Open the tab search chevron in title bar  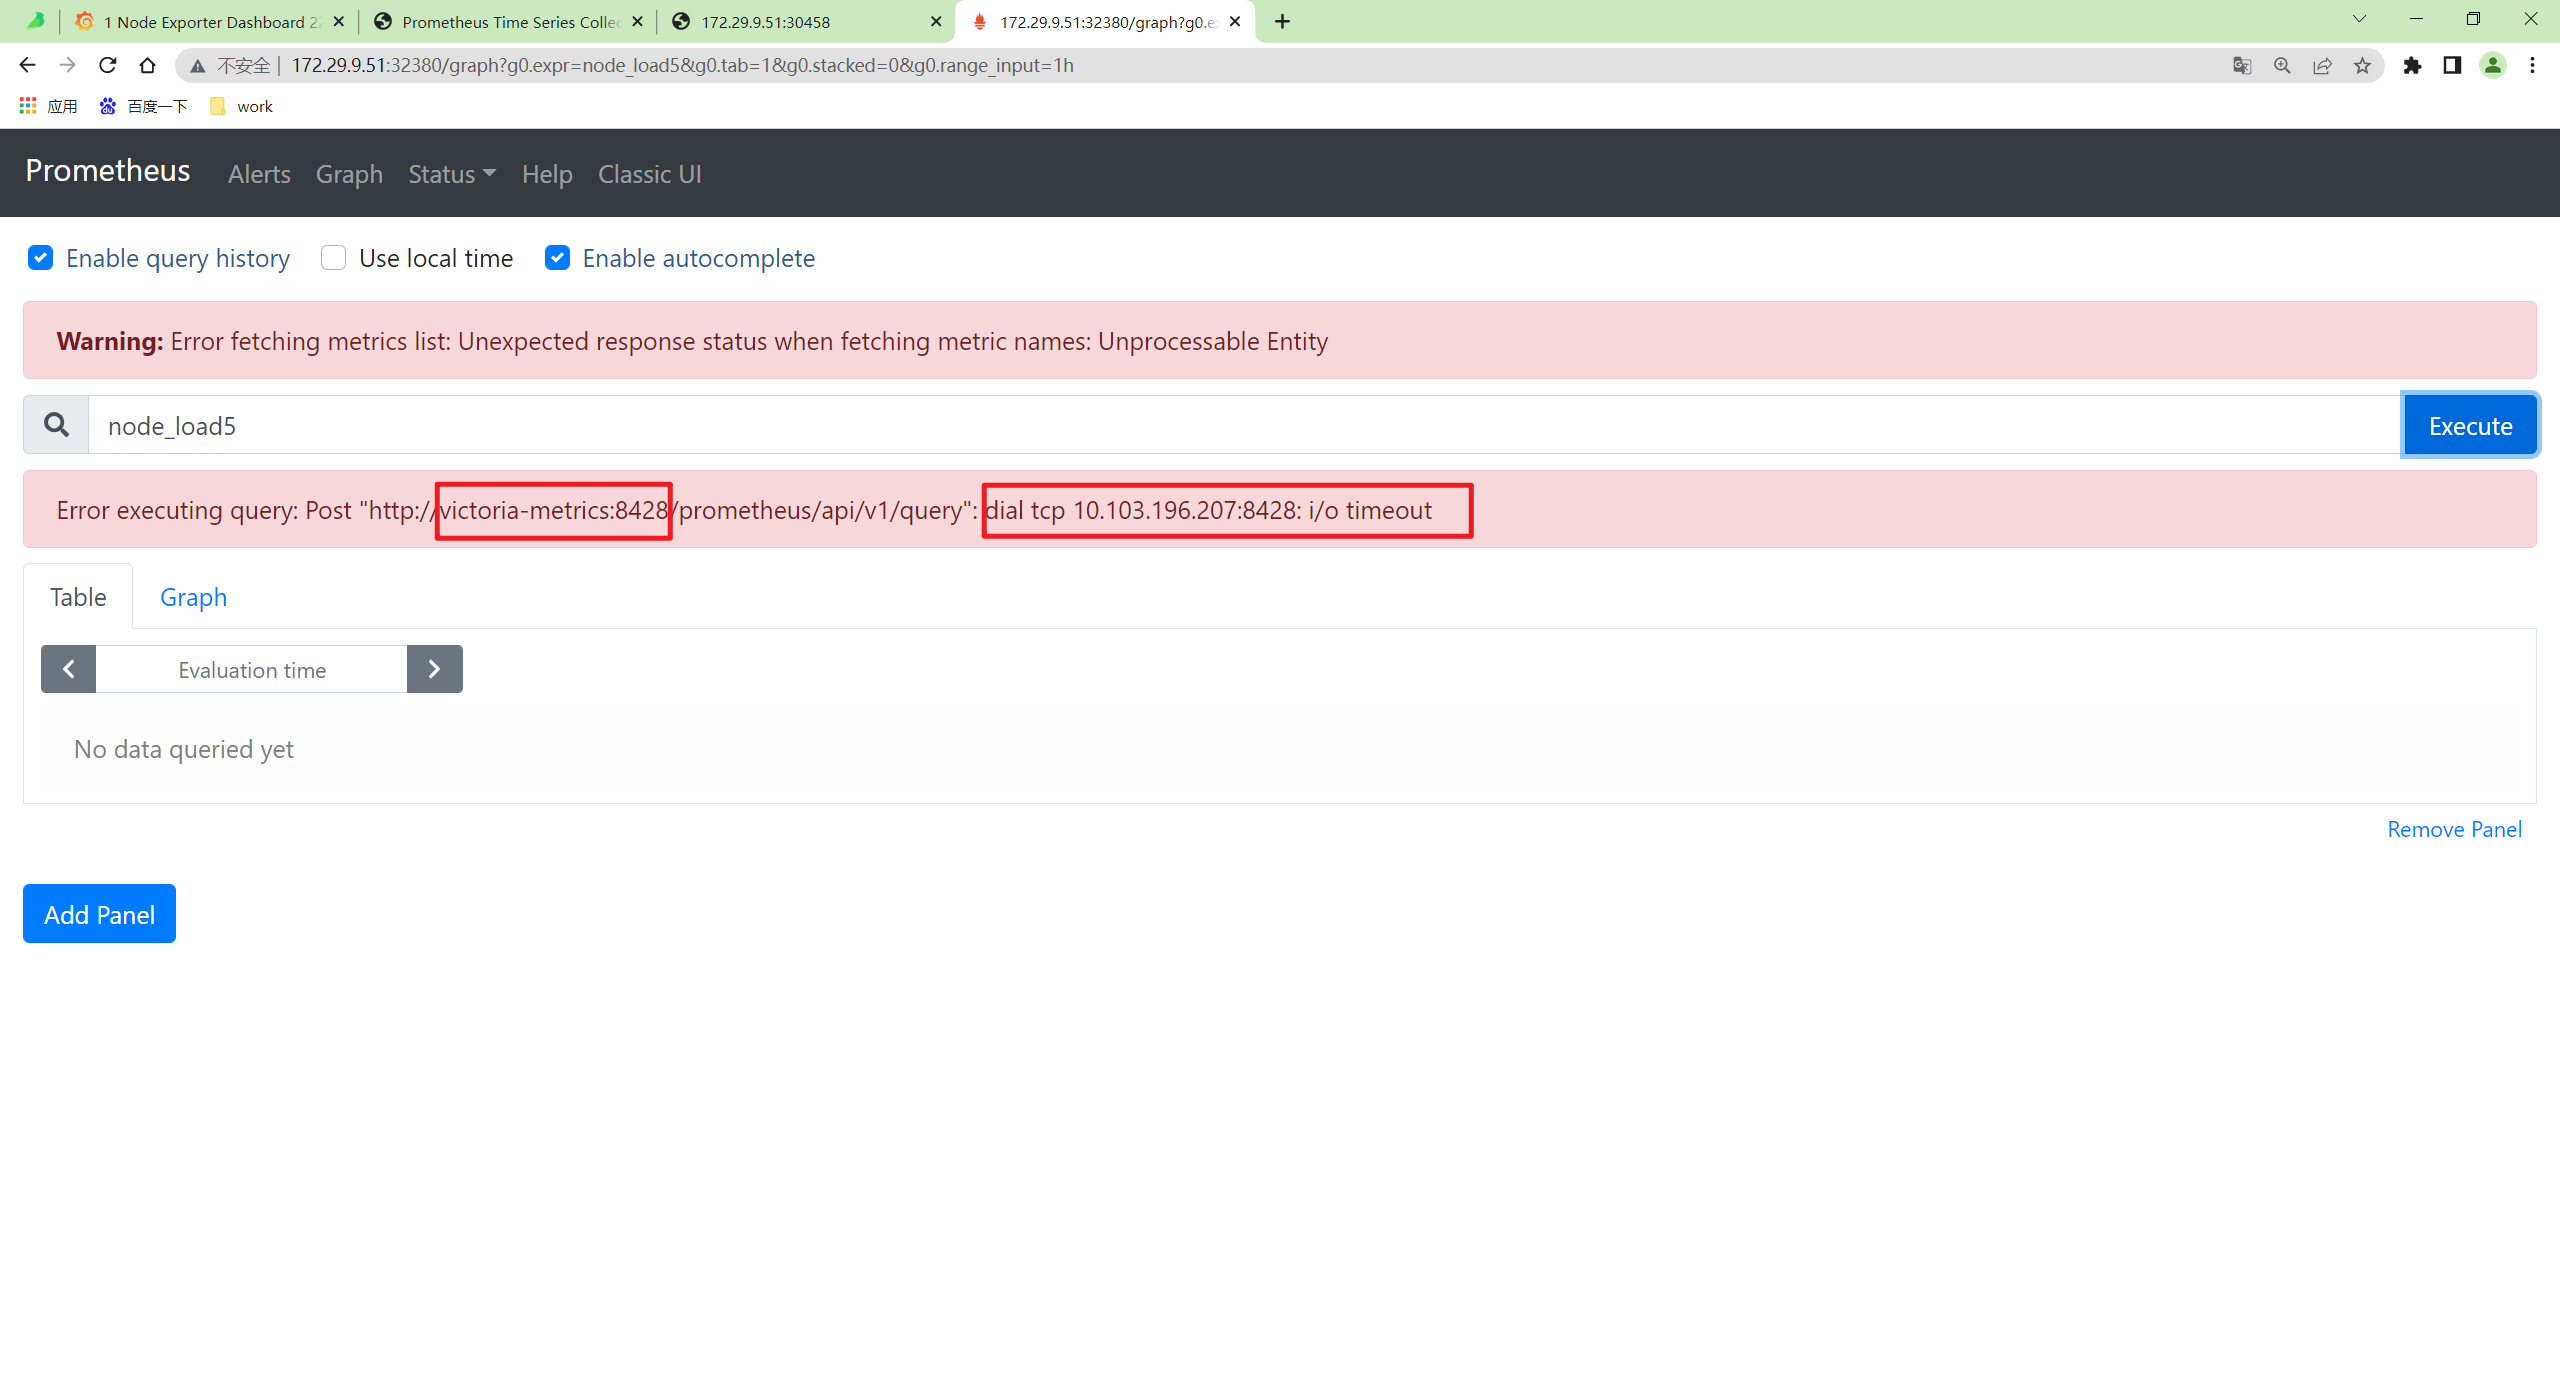[2358, 19]
